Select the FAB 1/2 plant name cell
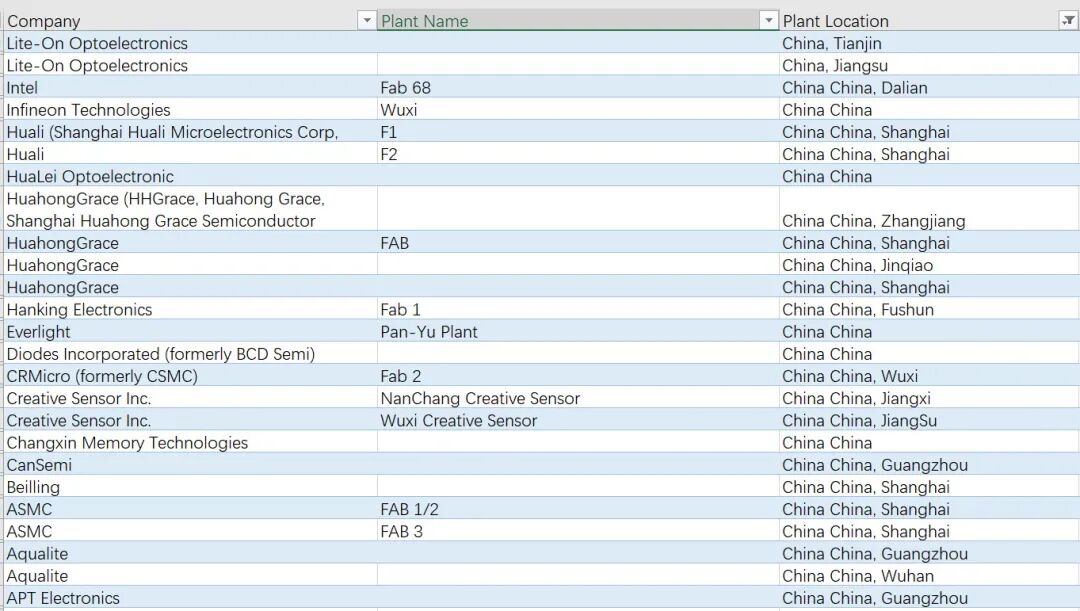The image size is (1080, 611). pos(579,509)
